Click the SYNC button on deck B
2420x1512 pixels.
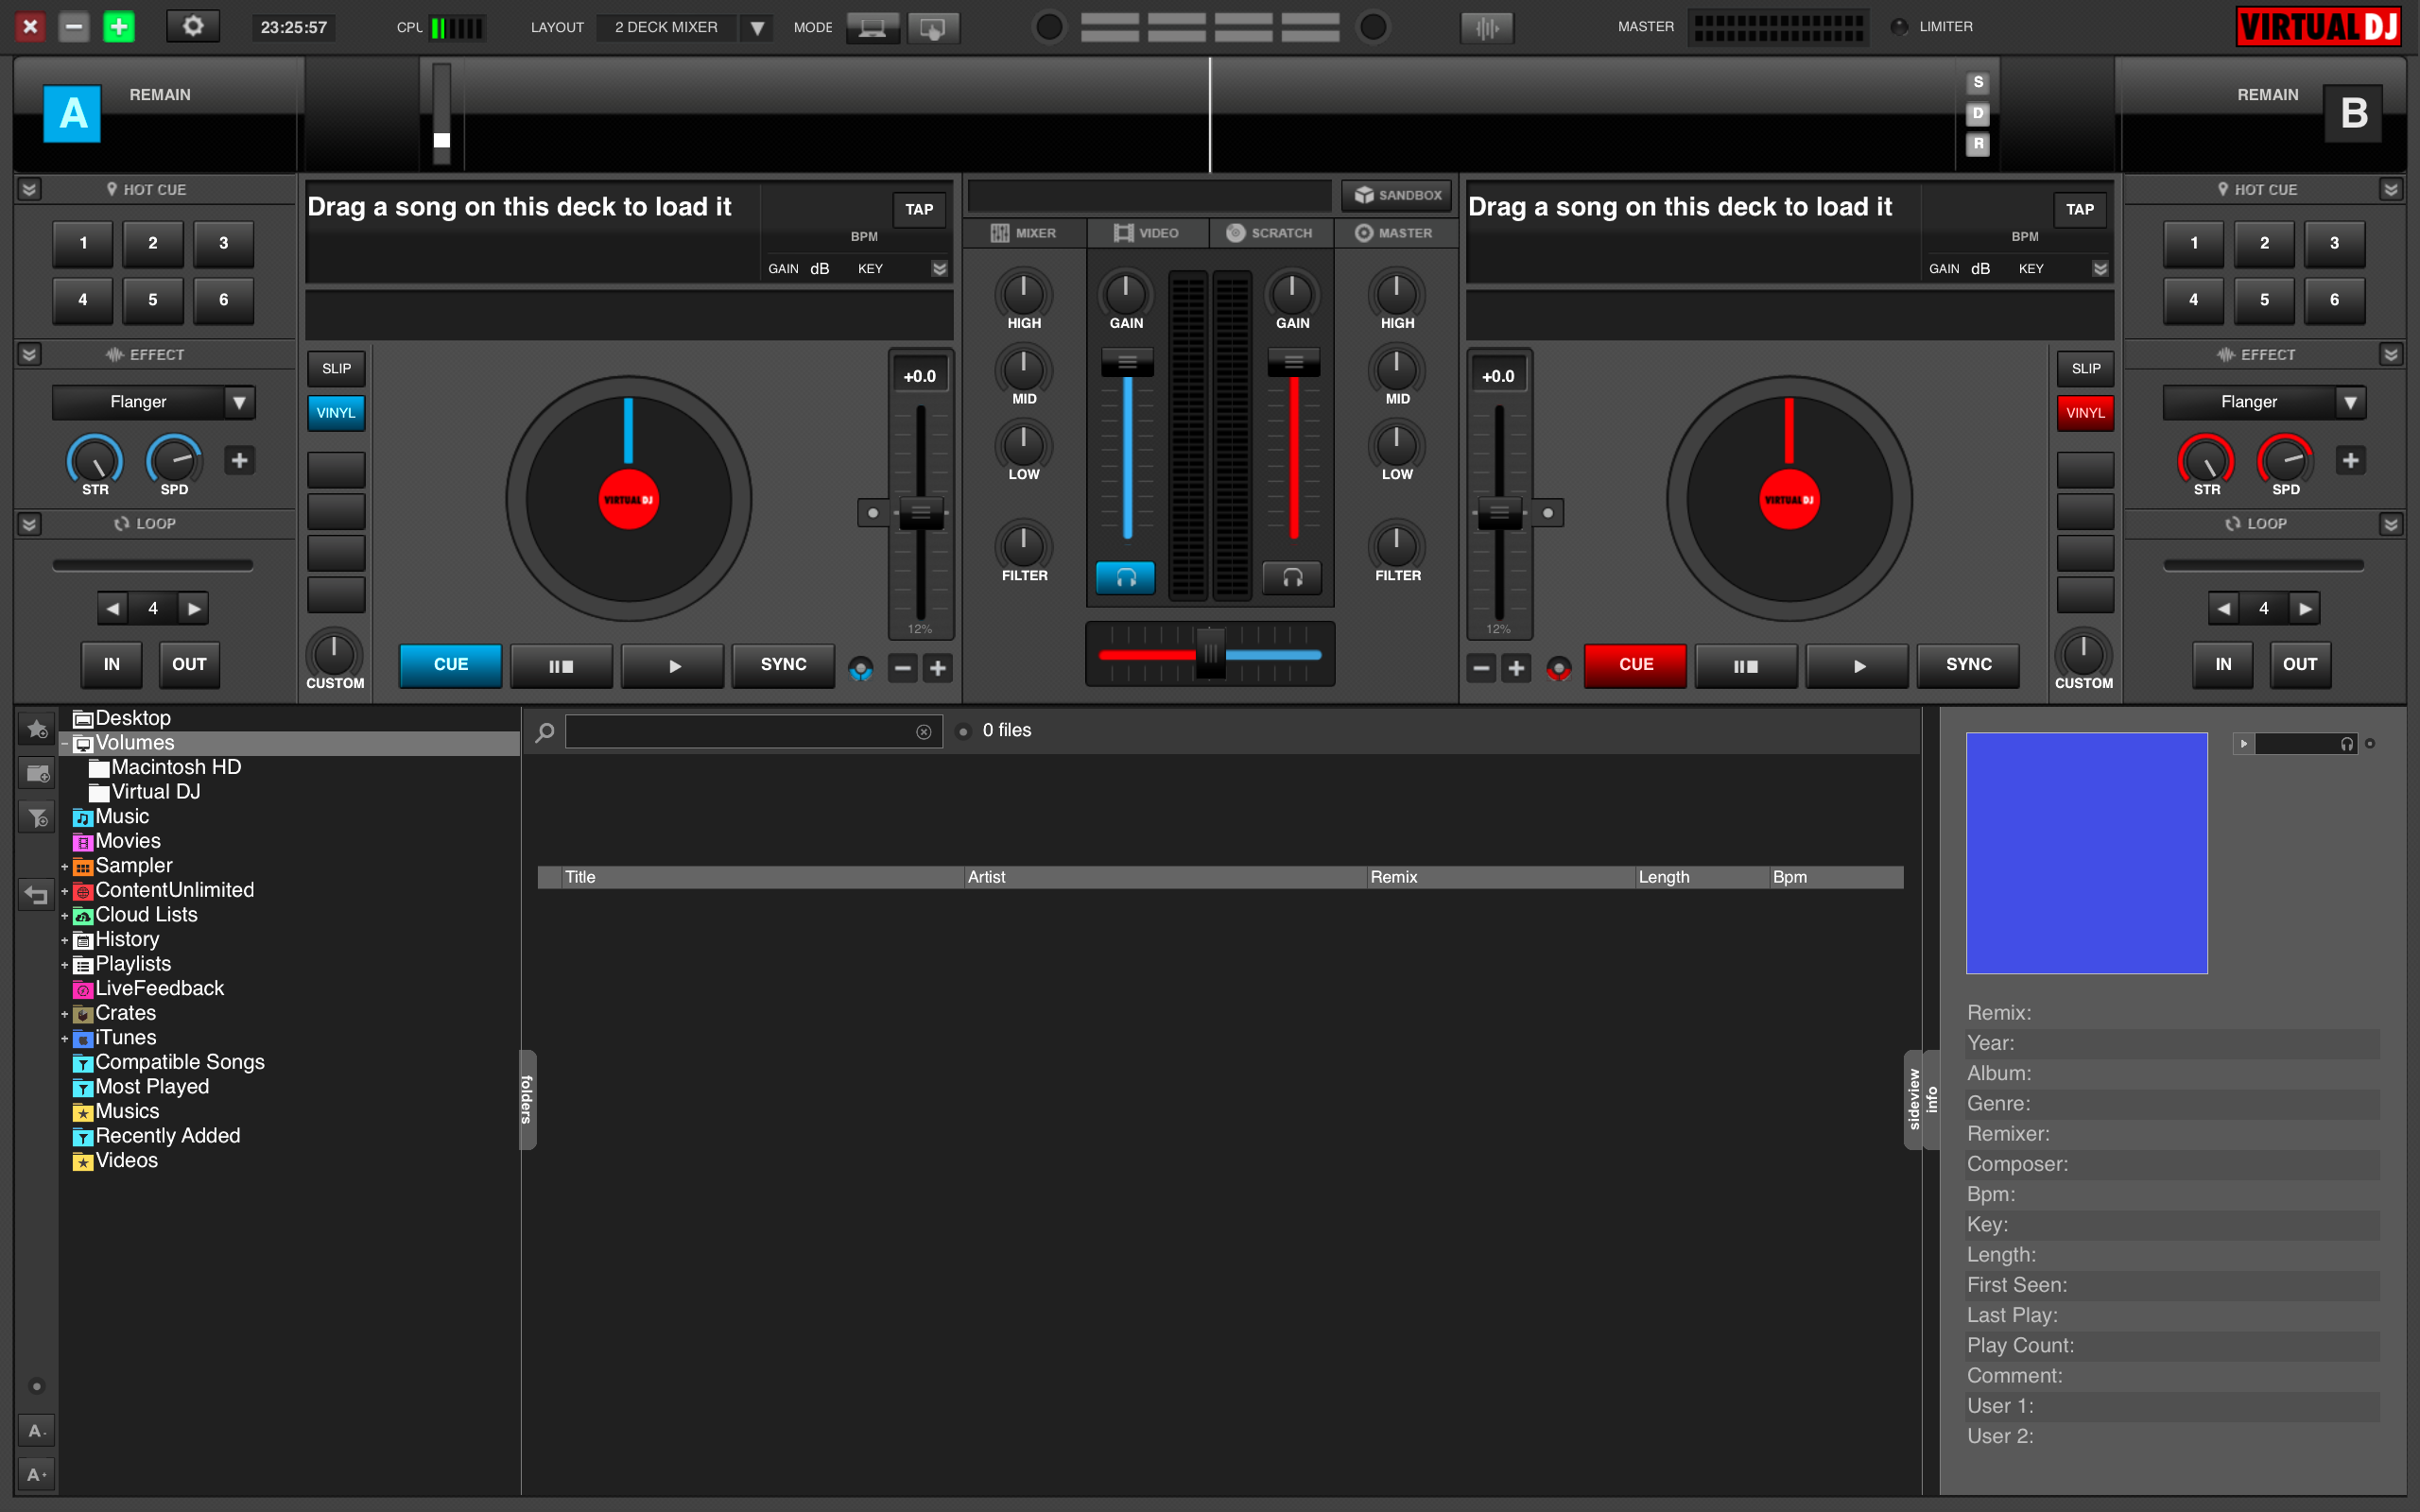1970,663
